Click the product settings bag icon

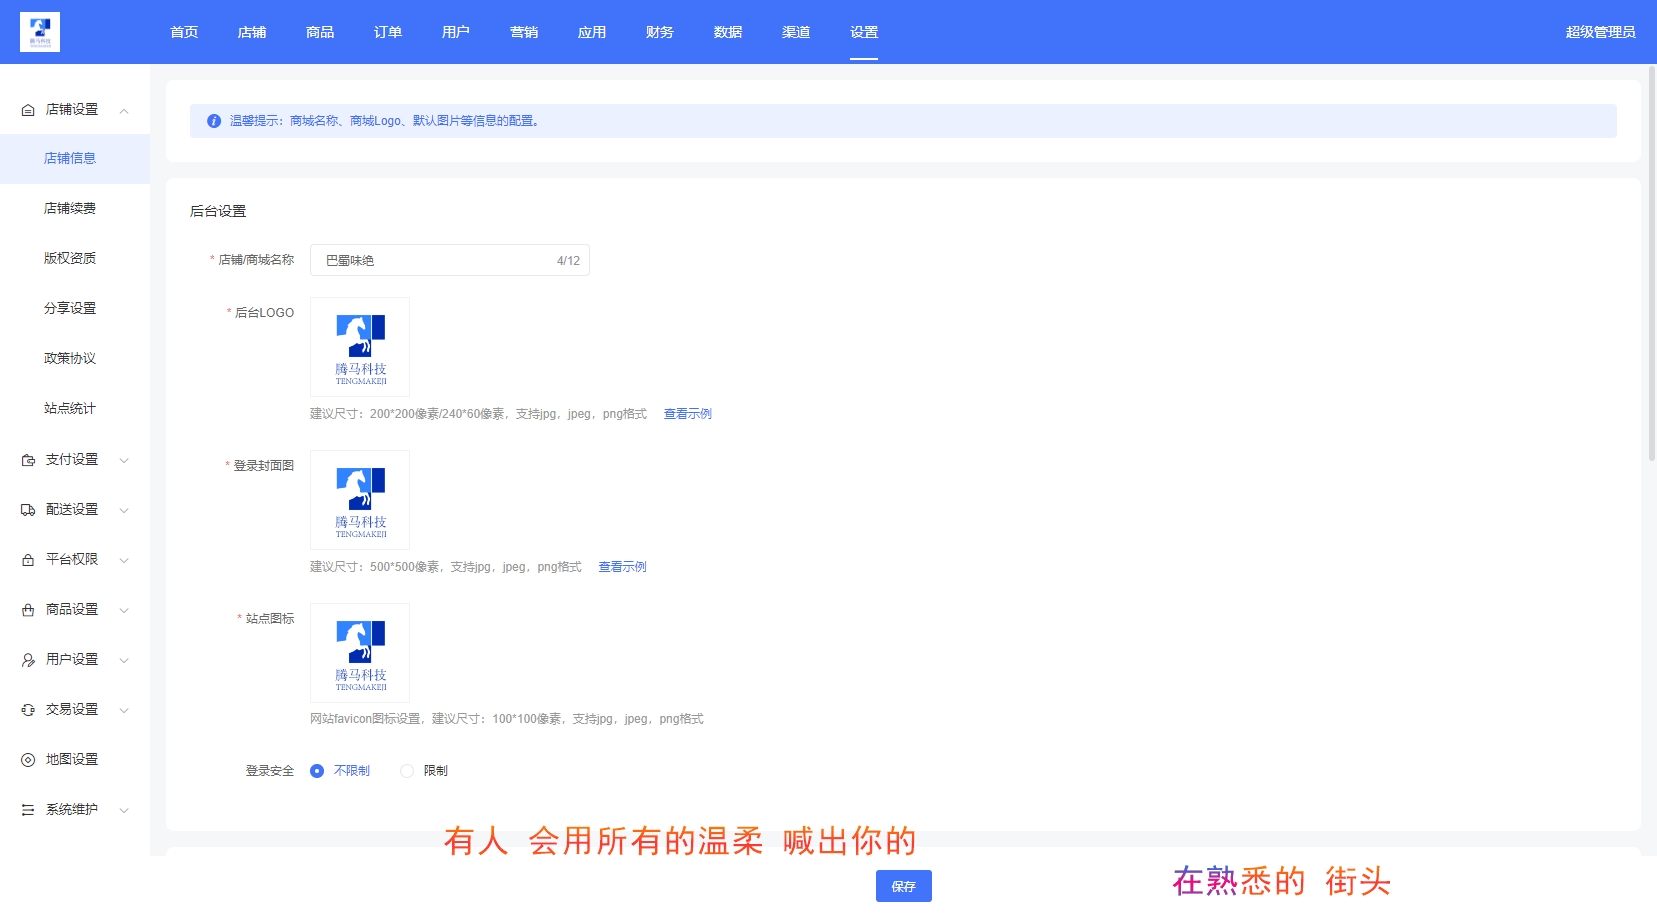pos(28,610)
